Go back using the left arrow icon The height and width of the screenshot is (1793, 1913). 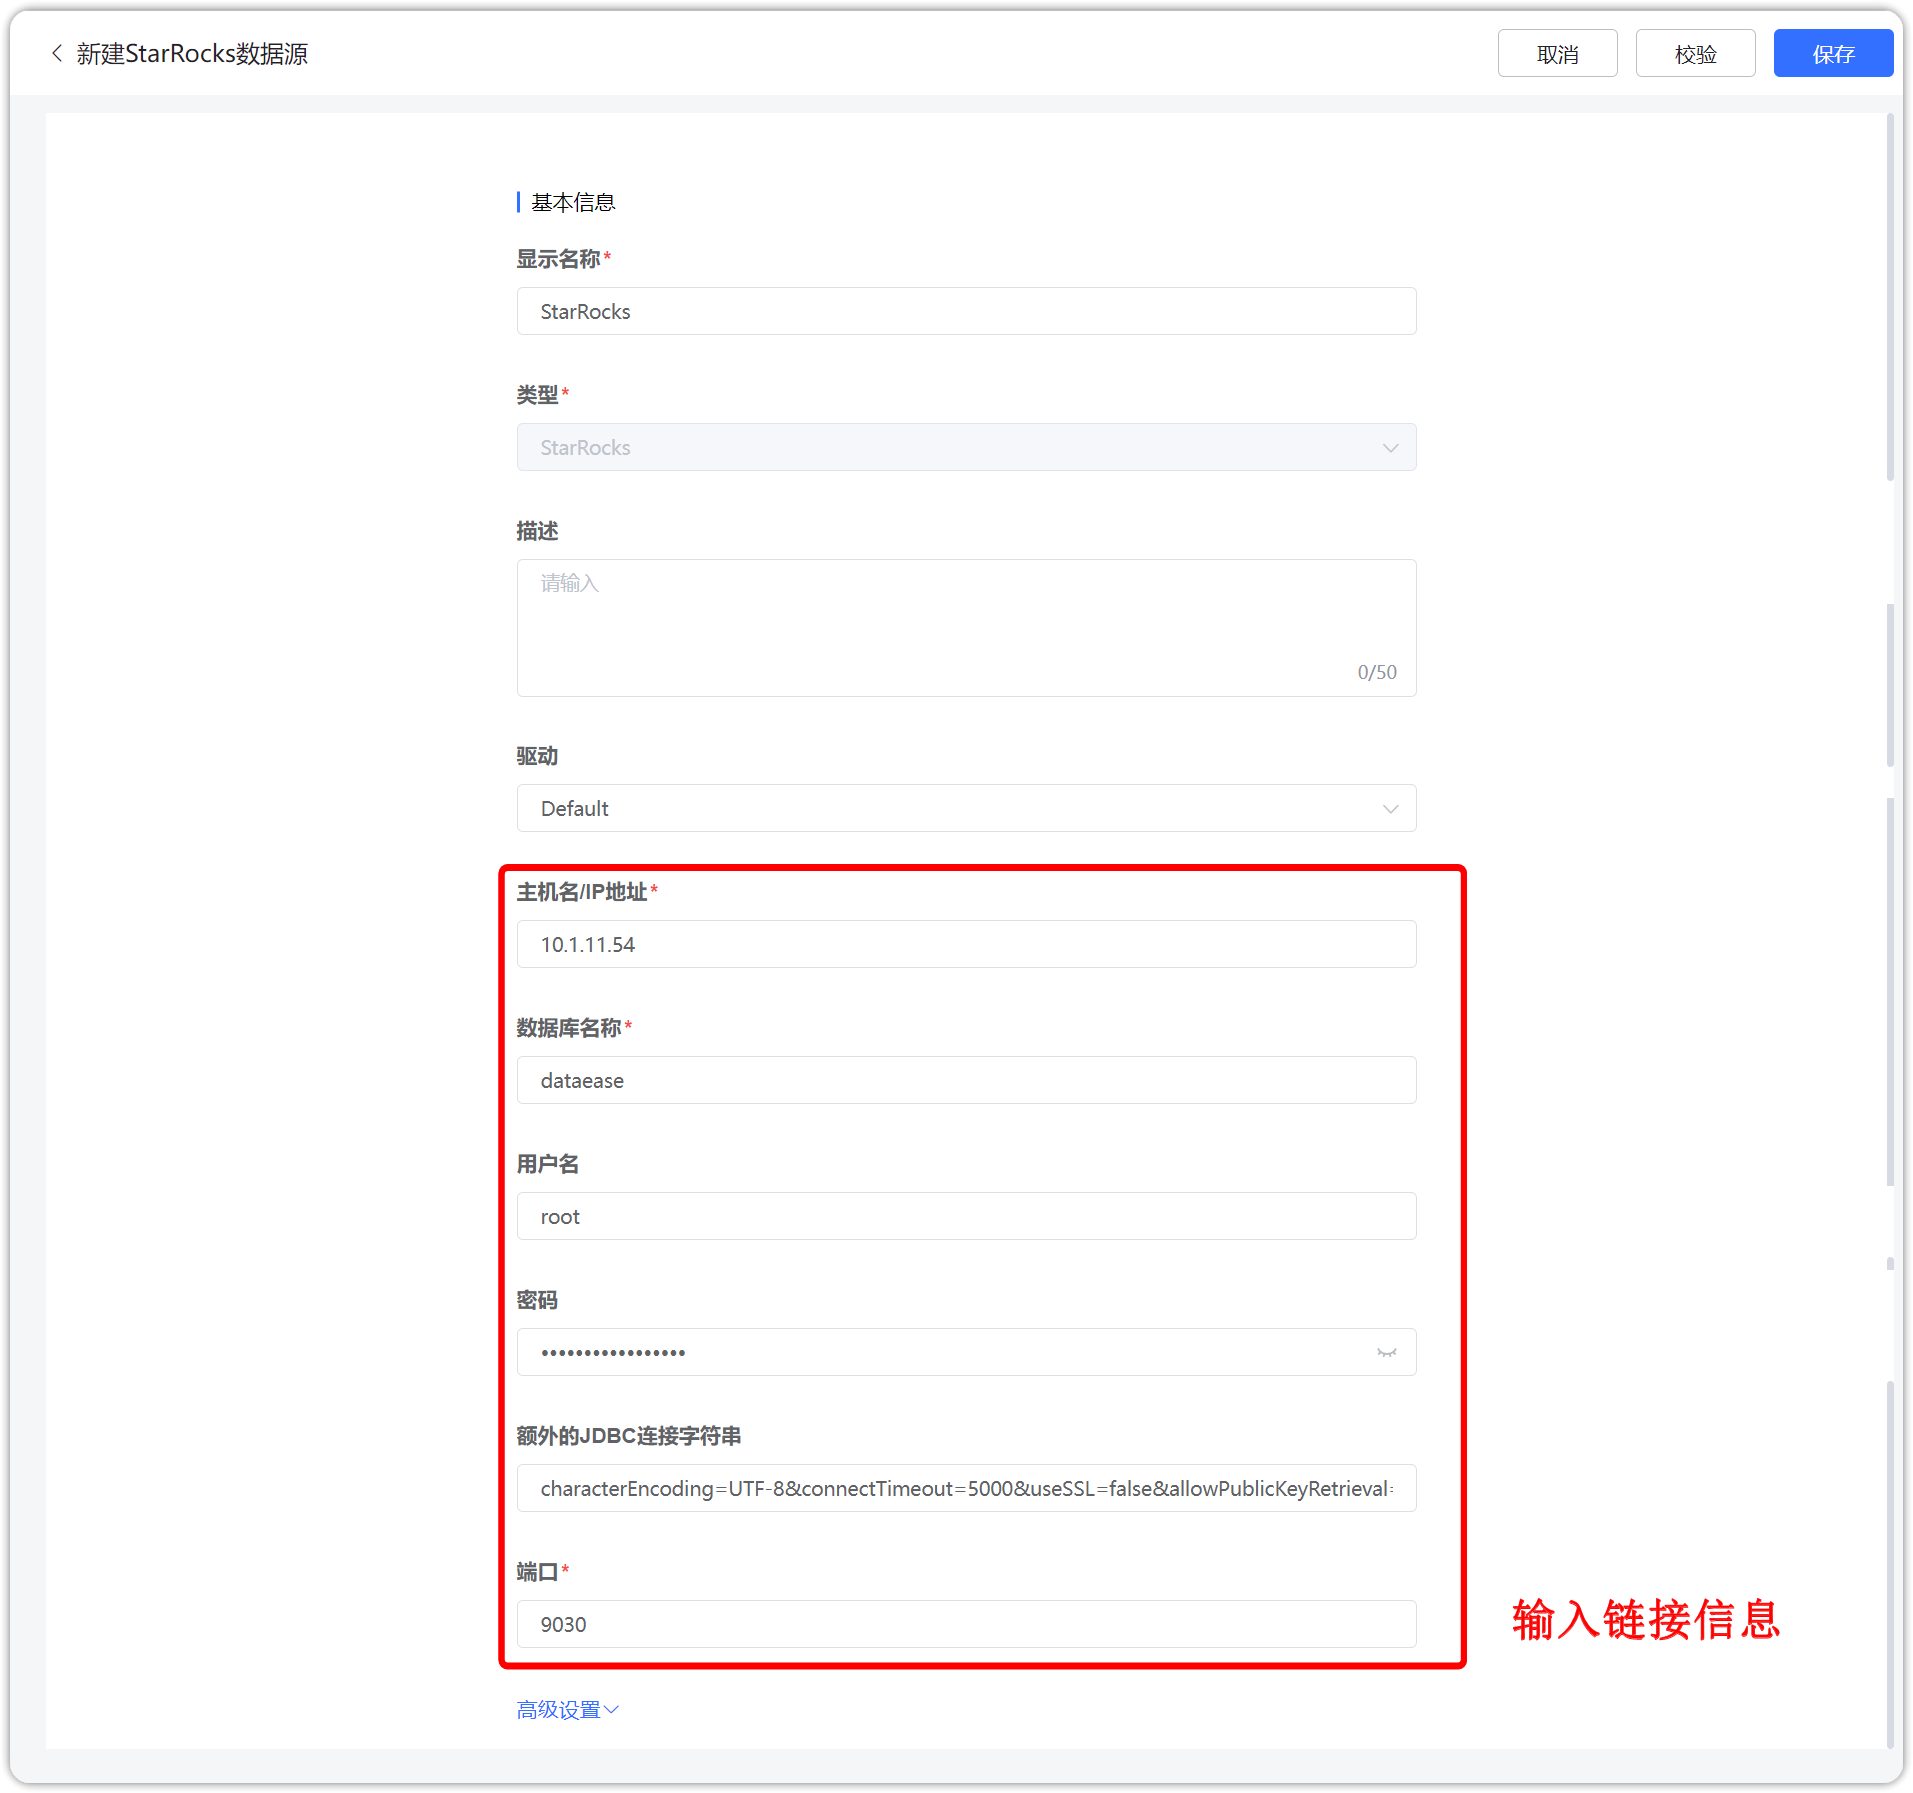pos(57,54)
